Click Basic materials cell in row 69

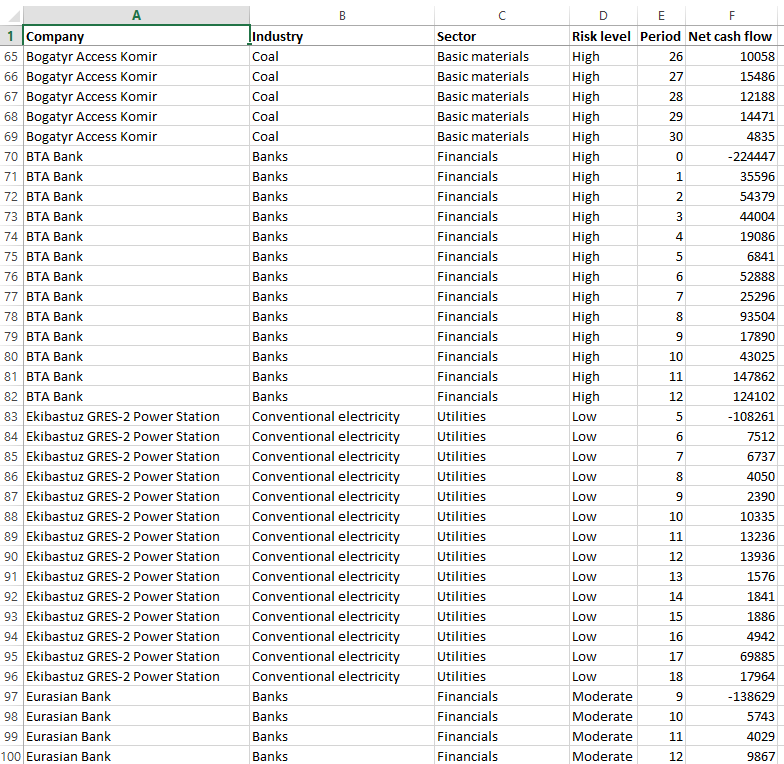502,136
